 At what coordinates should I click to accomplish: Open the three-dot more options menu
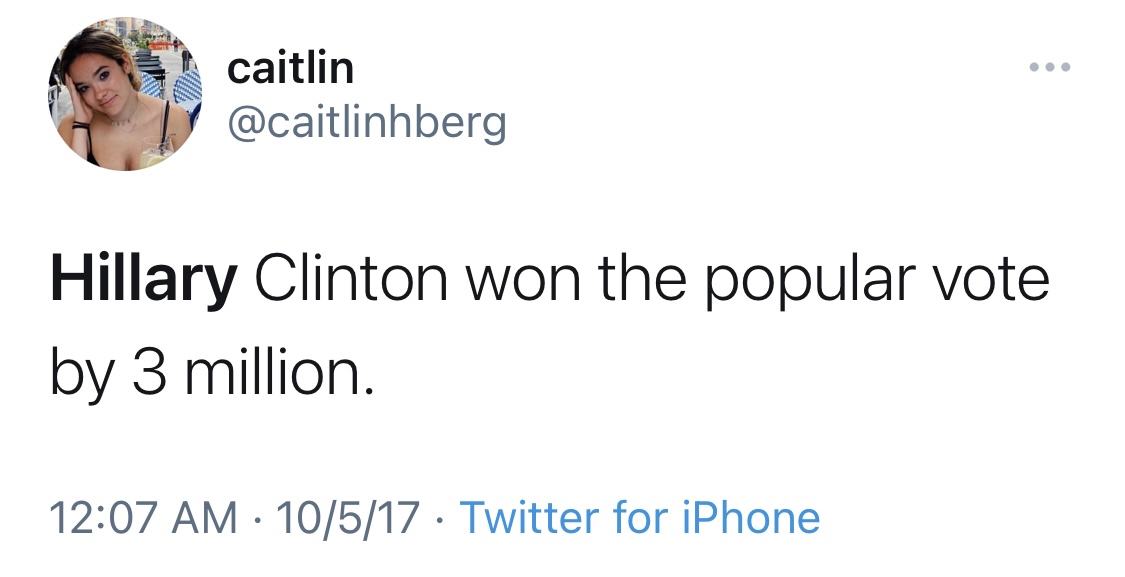pyautogui.click(x=1050, y=68)
